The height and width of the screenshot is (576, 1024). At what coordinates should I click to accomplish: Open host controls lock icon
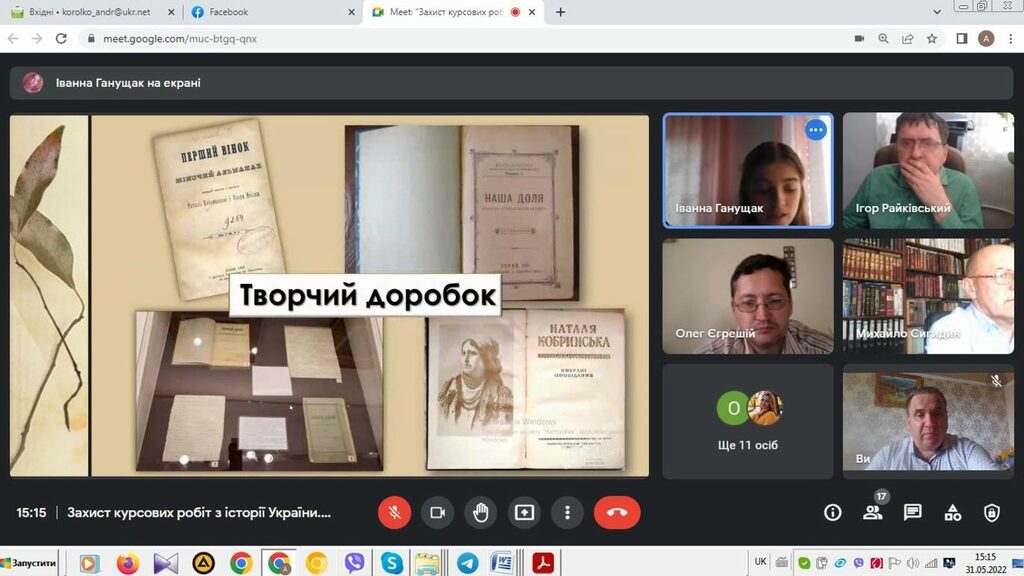coord(991,513)
